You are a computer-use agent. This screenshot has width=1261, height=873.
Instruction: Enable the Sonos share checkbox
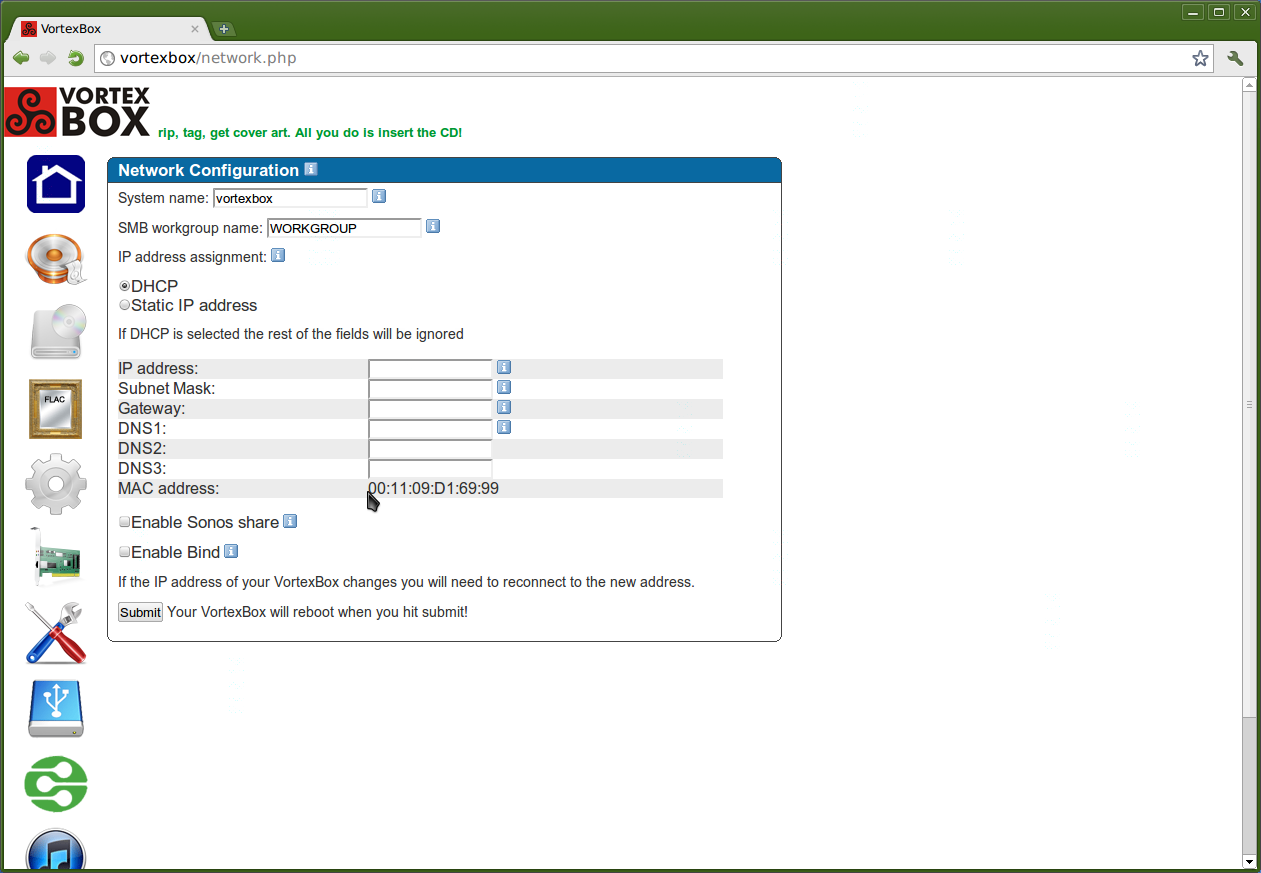125,522
